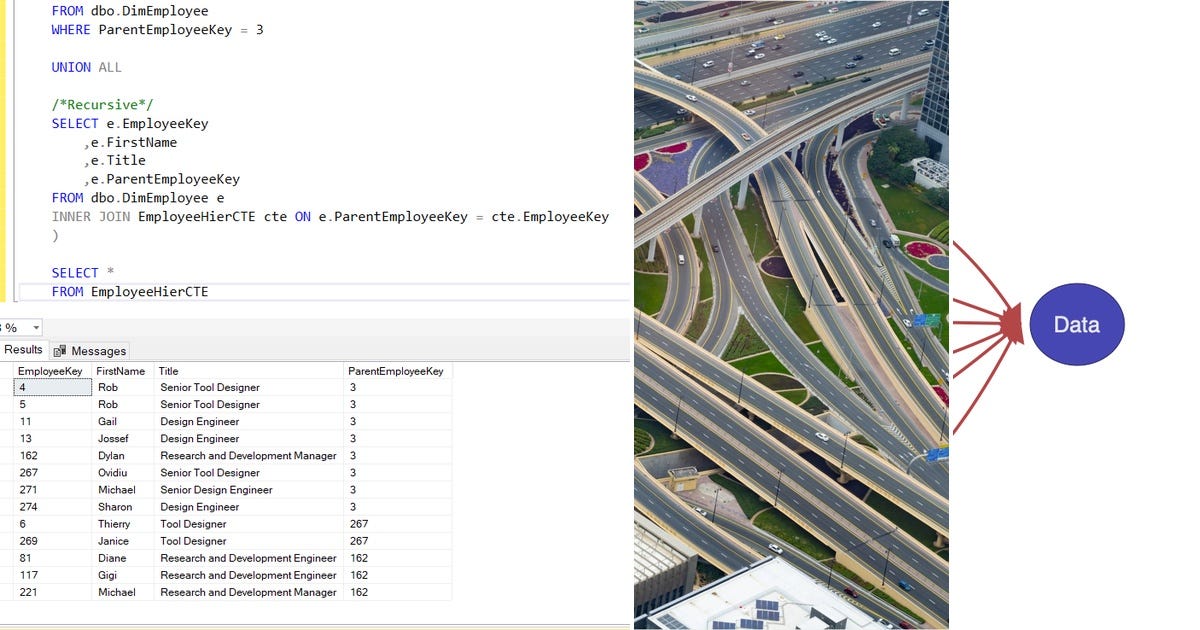Image resolution: width=1200 pixels, height=630 pixels.
Task: Click the cell showing Thierry
Action: pyautogui.click(x=113, y=523)
